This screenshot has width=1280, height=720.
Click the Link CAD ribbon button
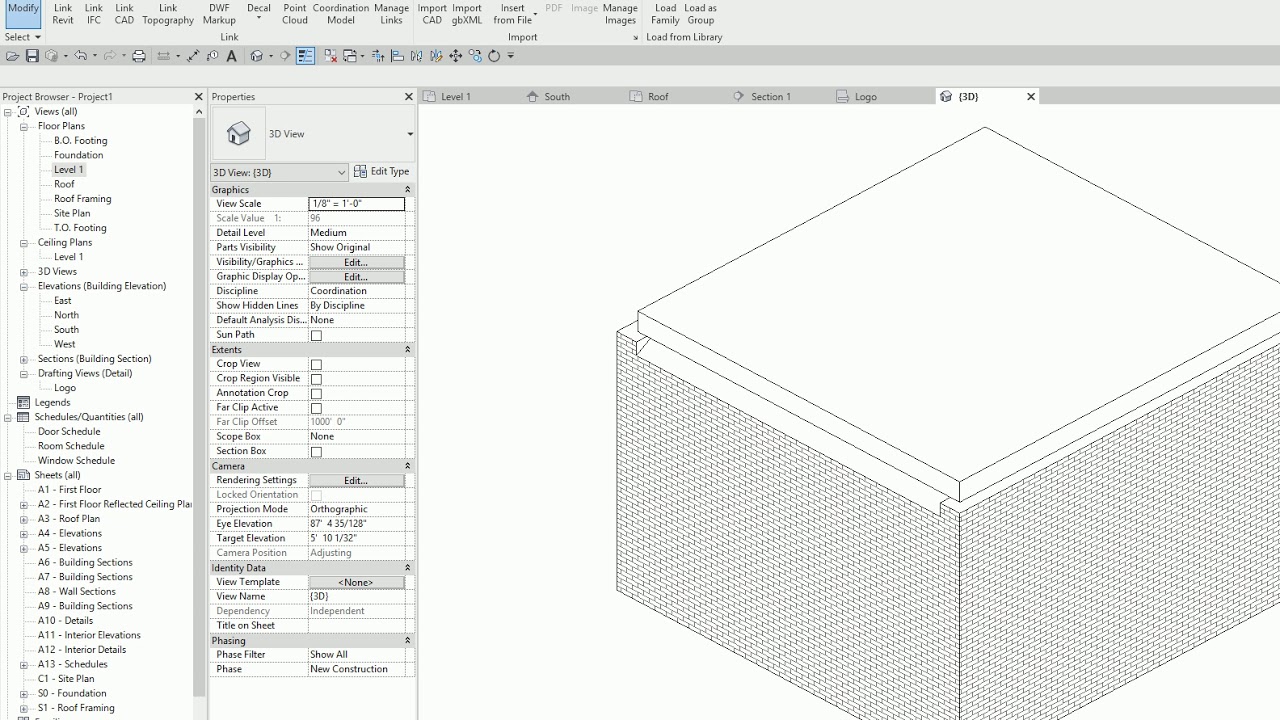(x=124, y=14)
